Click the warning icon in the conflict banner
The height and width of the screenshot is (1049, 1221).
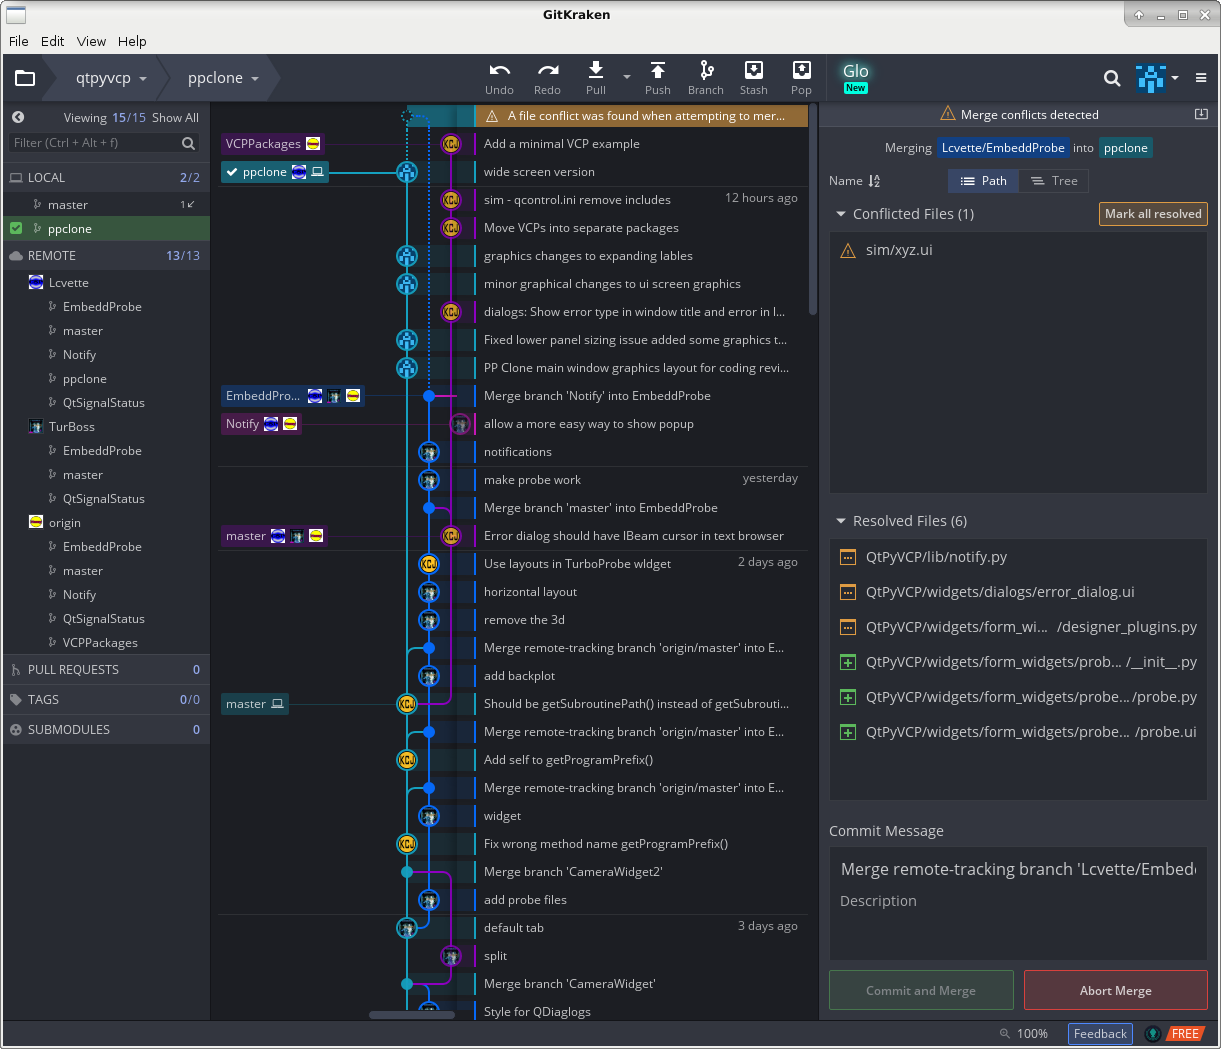[492, 116]
